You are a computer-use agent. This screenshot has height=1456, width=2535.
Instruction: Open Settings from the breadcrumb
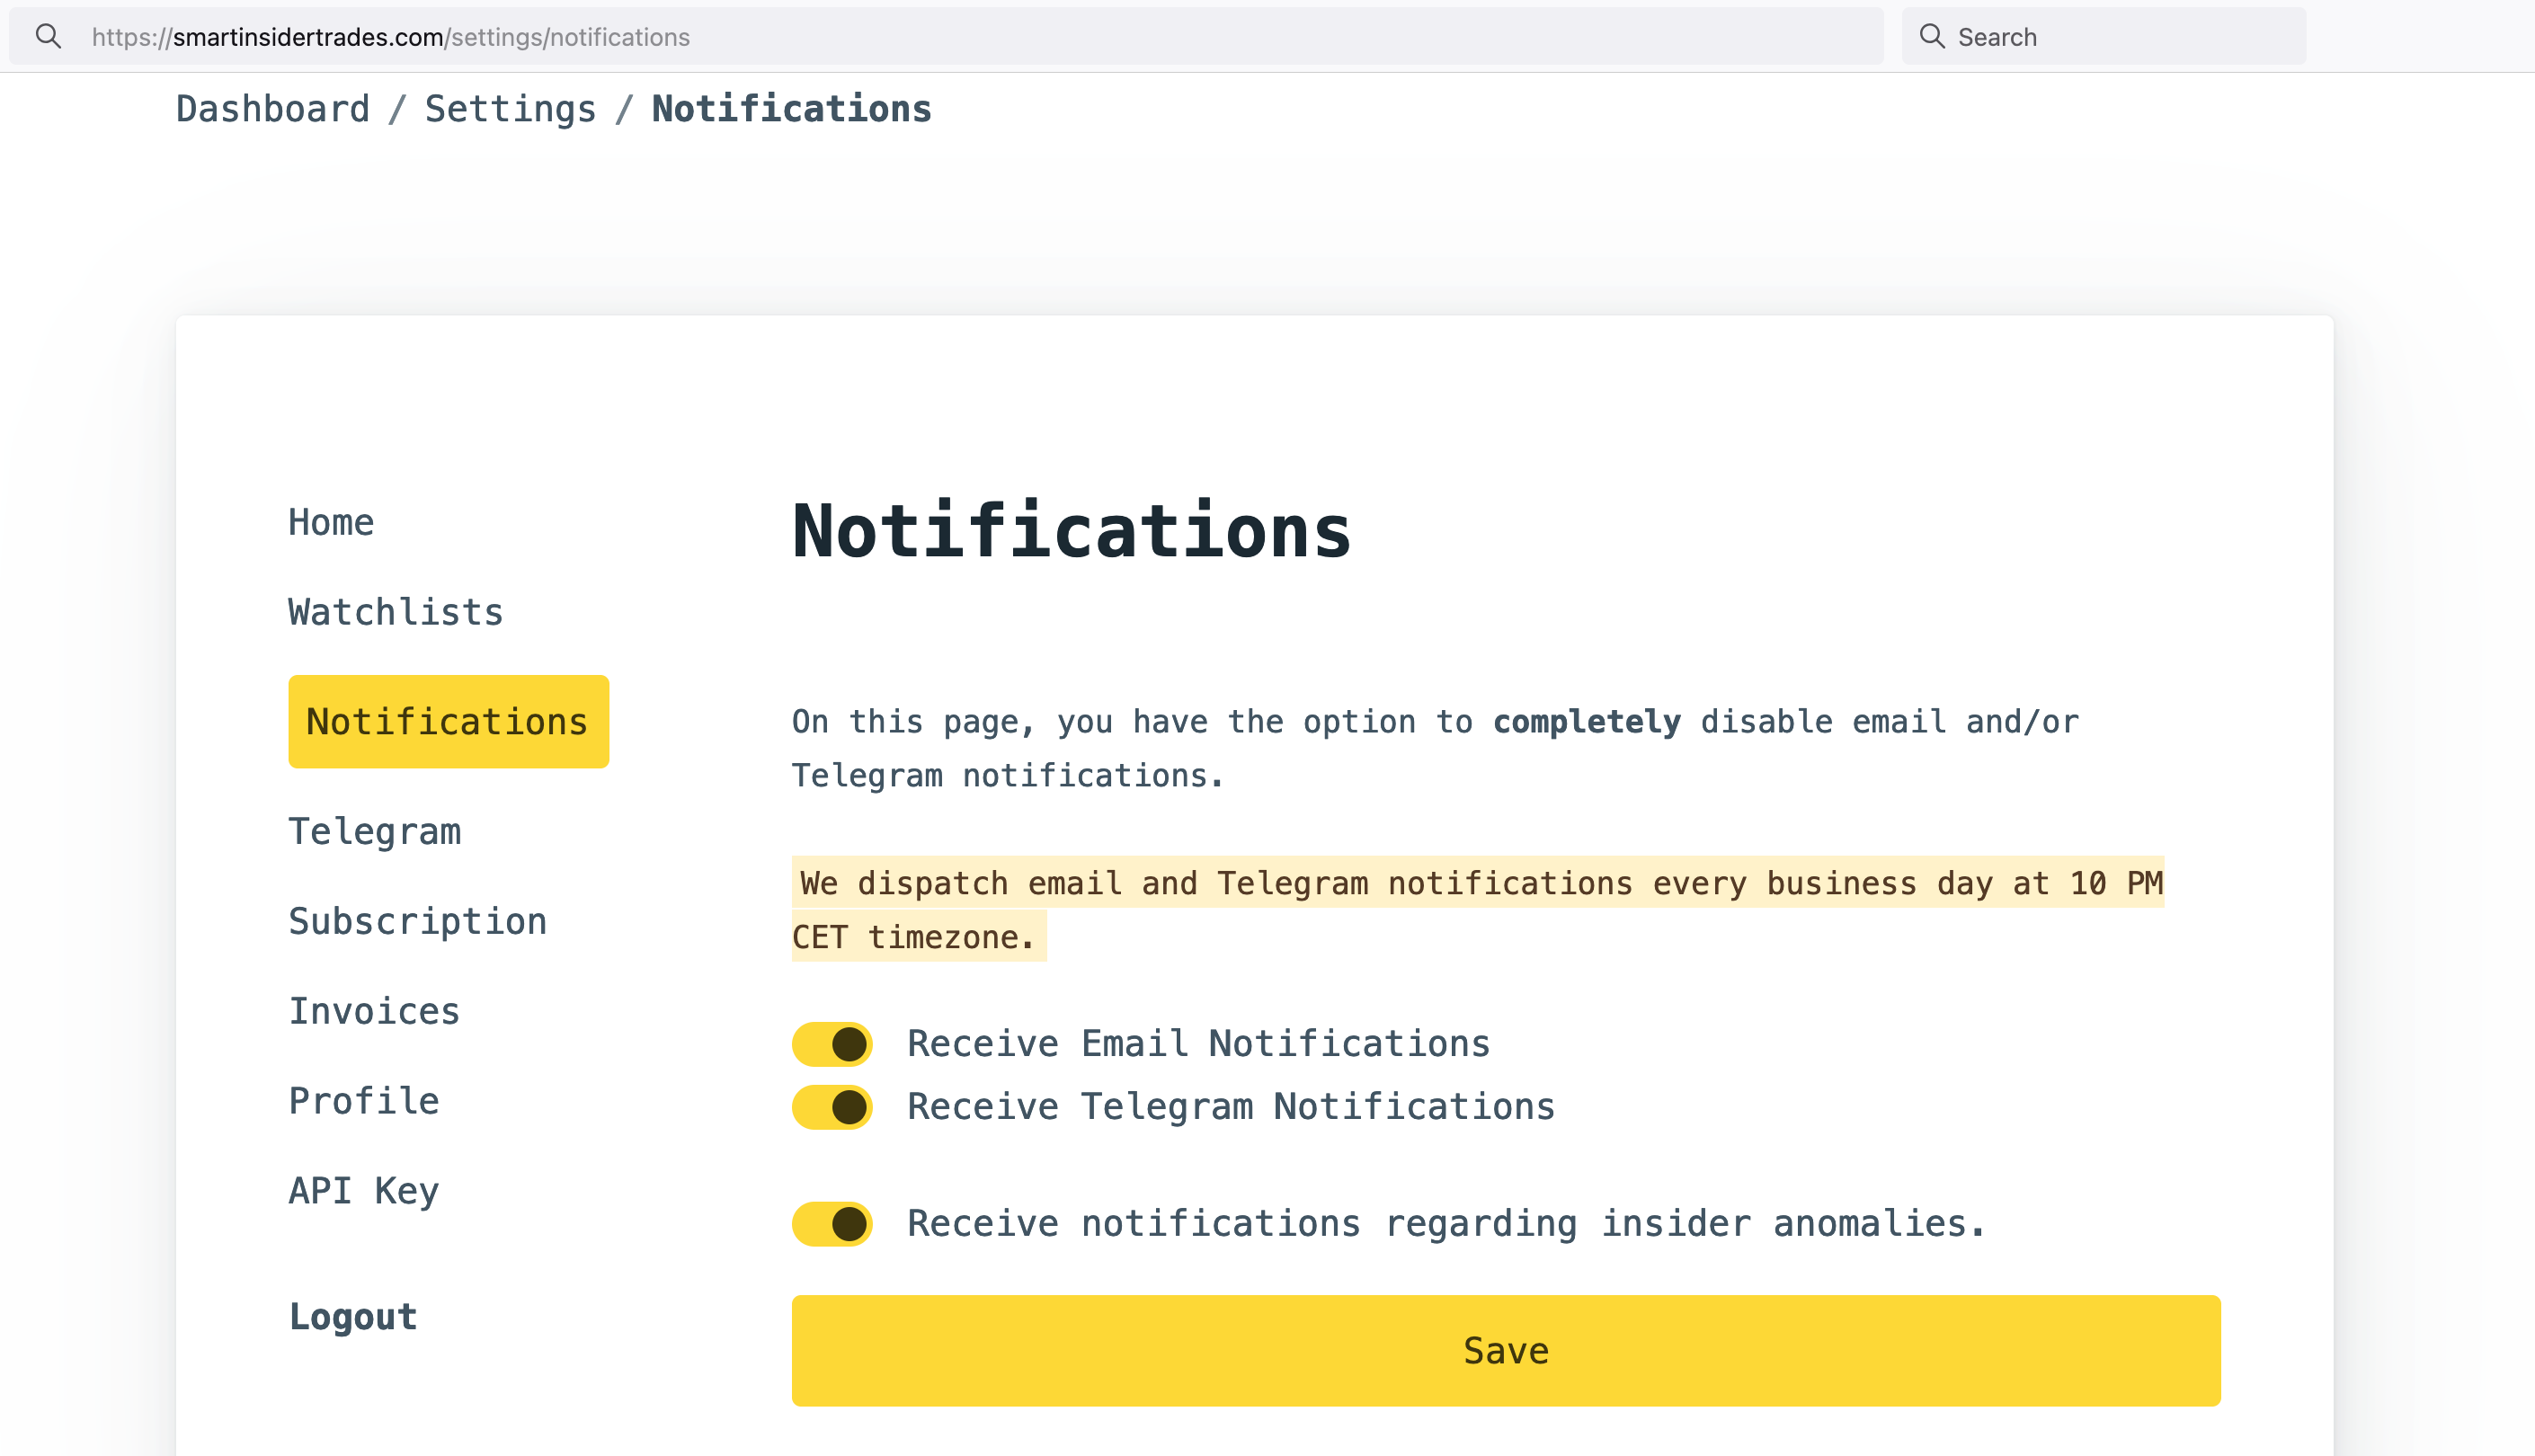coord(510,109)
